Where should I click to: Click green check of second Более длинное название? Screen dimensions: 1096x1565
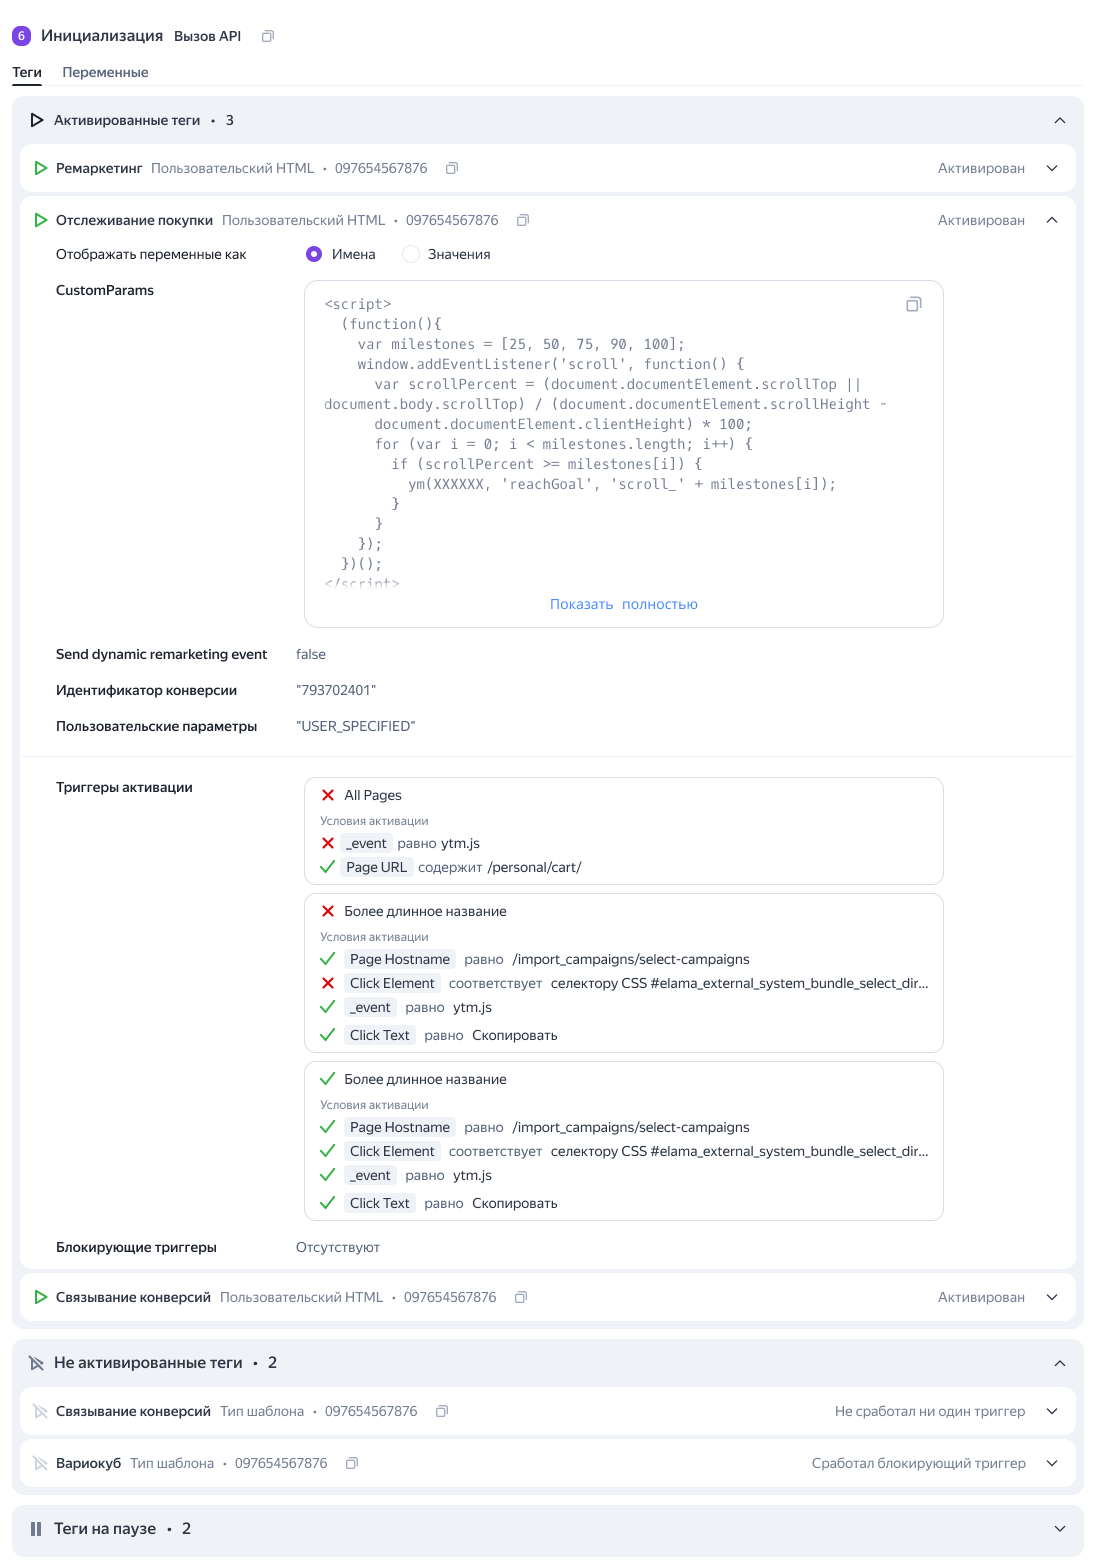327,1079
